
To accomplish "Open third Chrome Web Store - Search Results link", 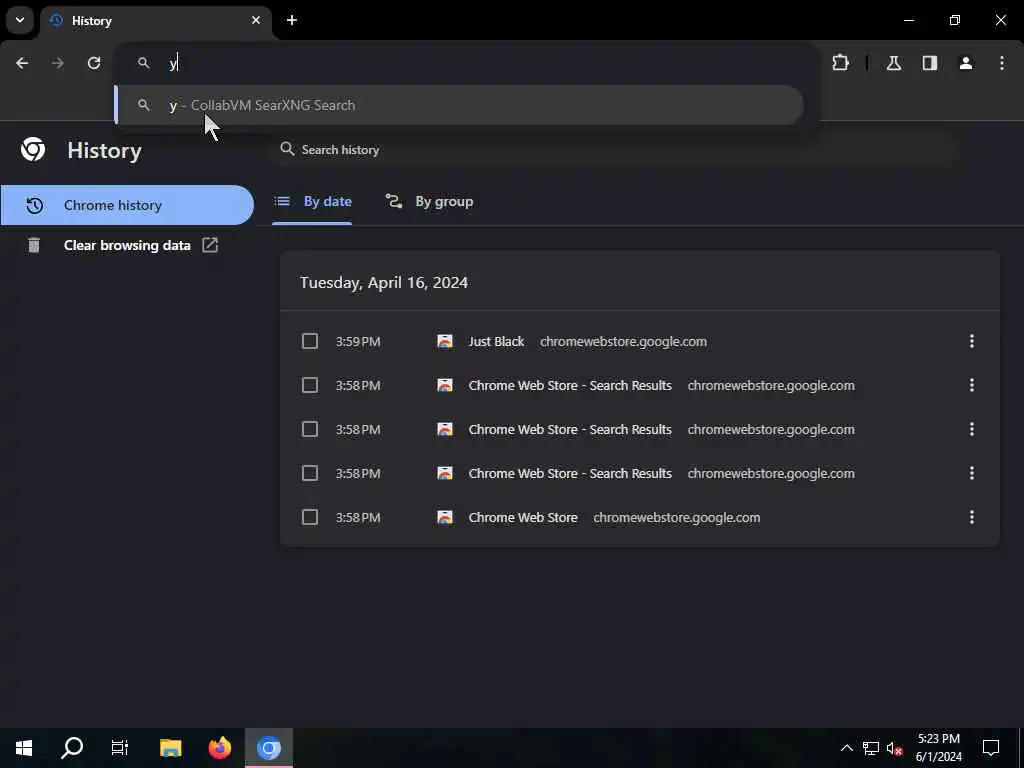I will pos(570,473).
